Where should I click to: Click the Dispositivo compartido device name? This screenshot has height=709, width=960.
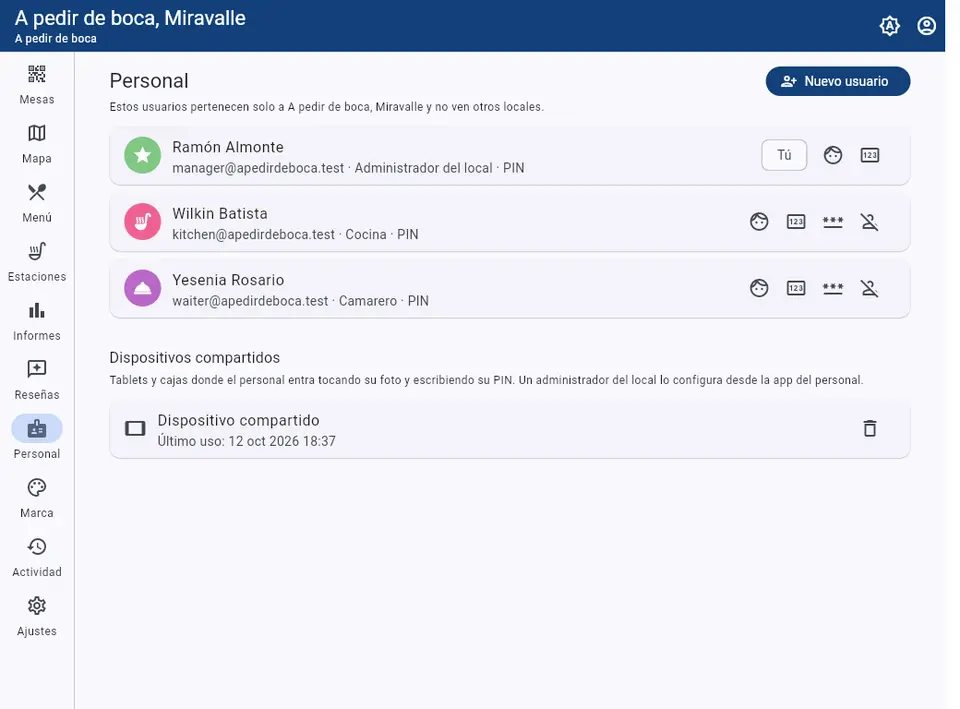click(x=238, y=420)
